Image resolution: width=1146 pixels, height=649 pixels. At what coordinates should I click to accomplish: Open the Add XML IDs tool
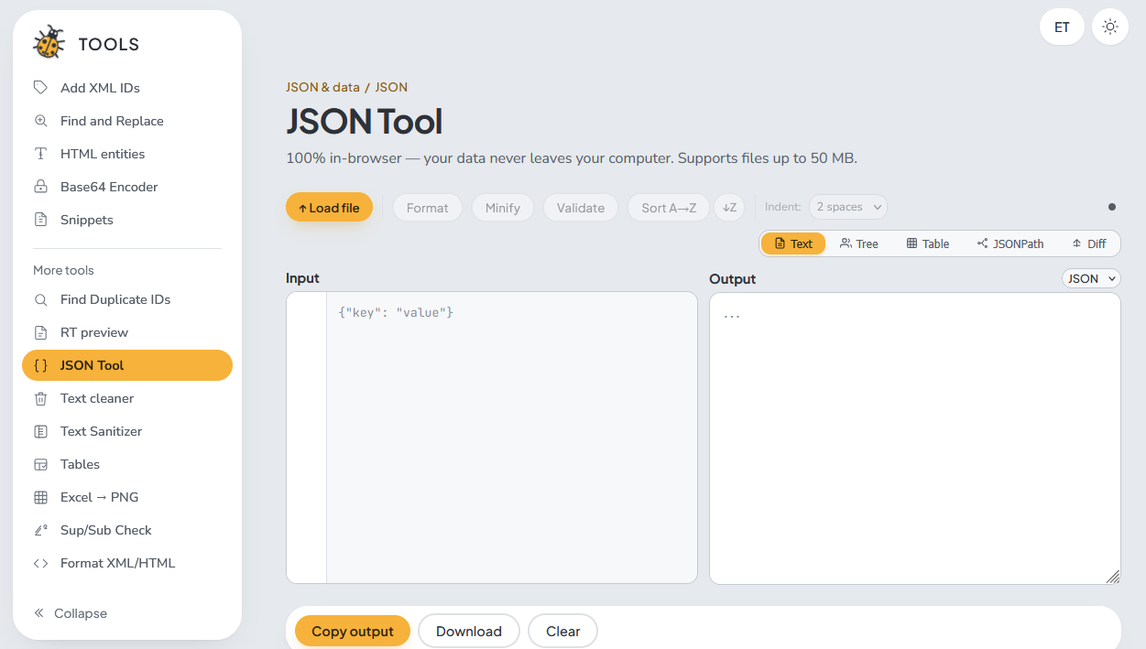click(x=127, y=88)
